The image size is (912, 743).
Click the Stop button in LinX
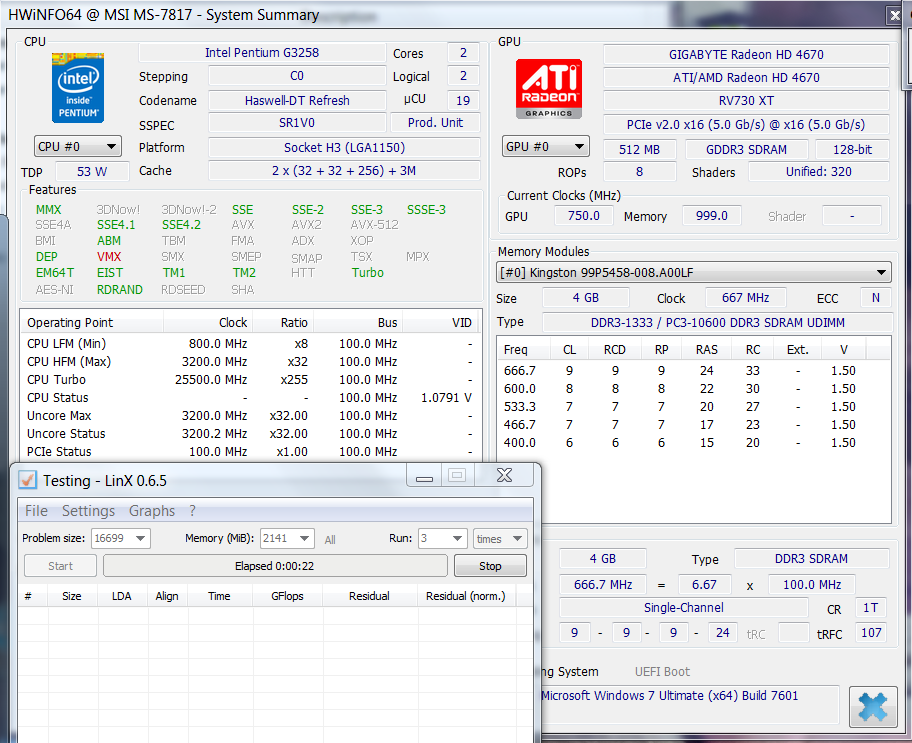point(490,566)
